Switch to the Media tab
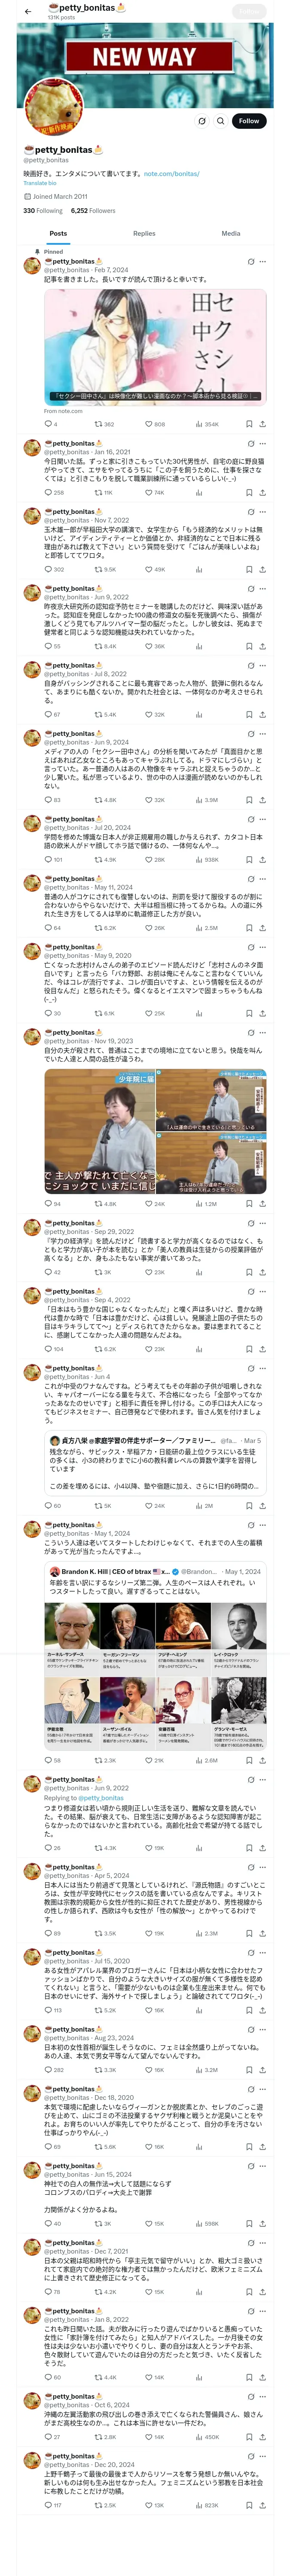 (x=231, y=233)
